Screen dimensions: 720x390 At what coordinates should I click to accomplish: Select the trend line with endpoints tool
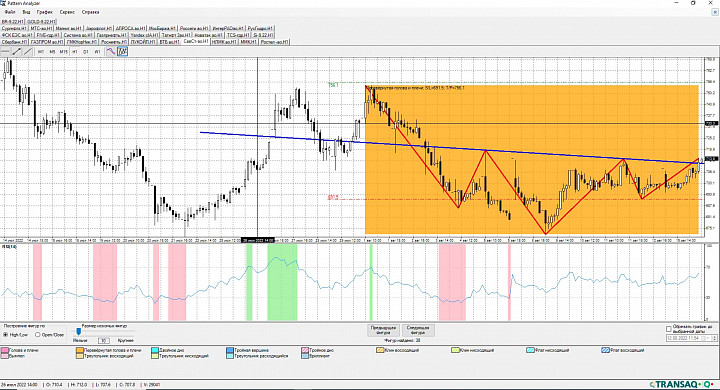point(17,52)
